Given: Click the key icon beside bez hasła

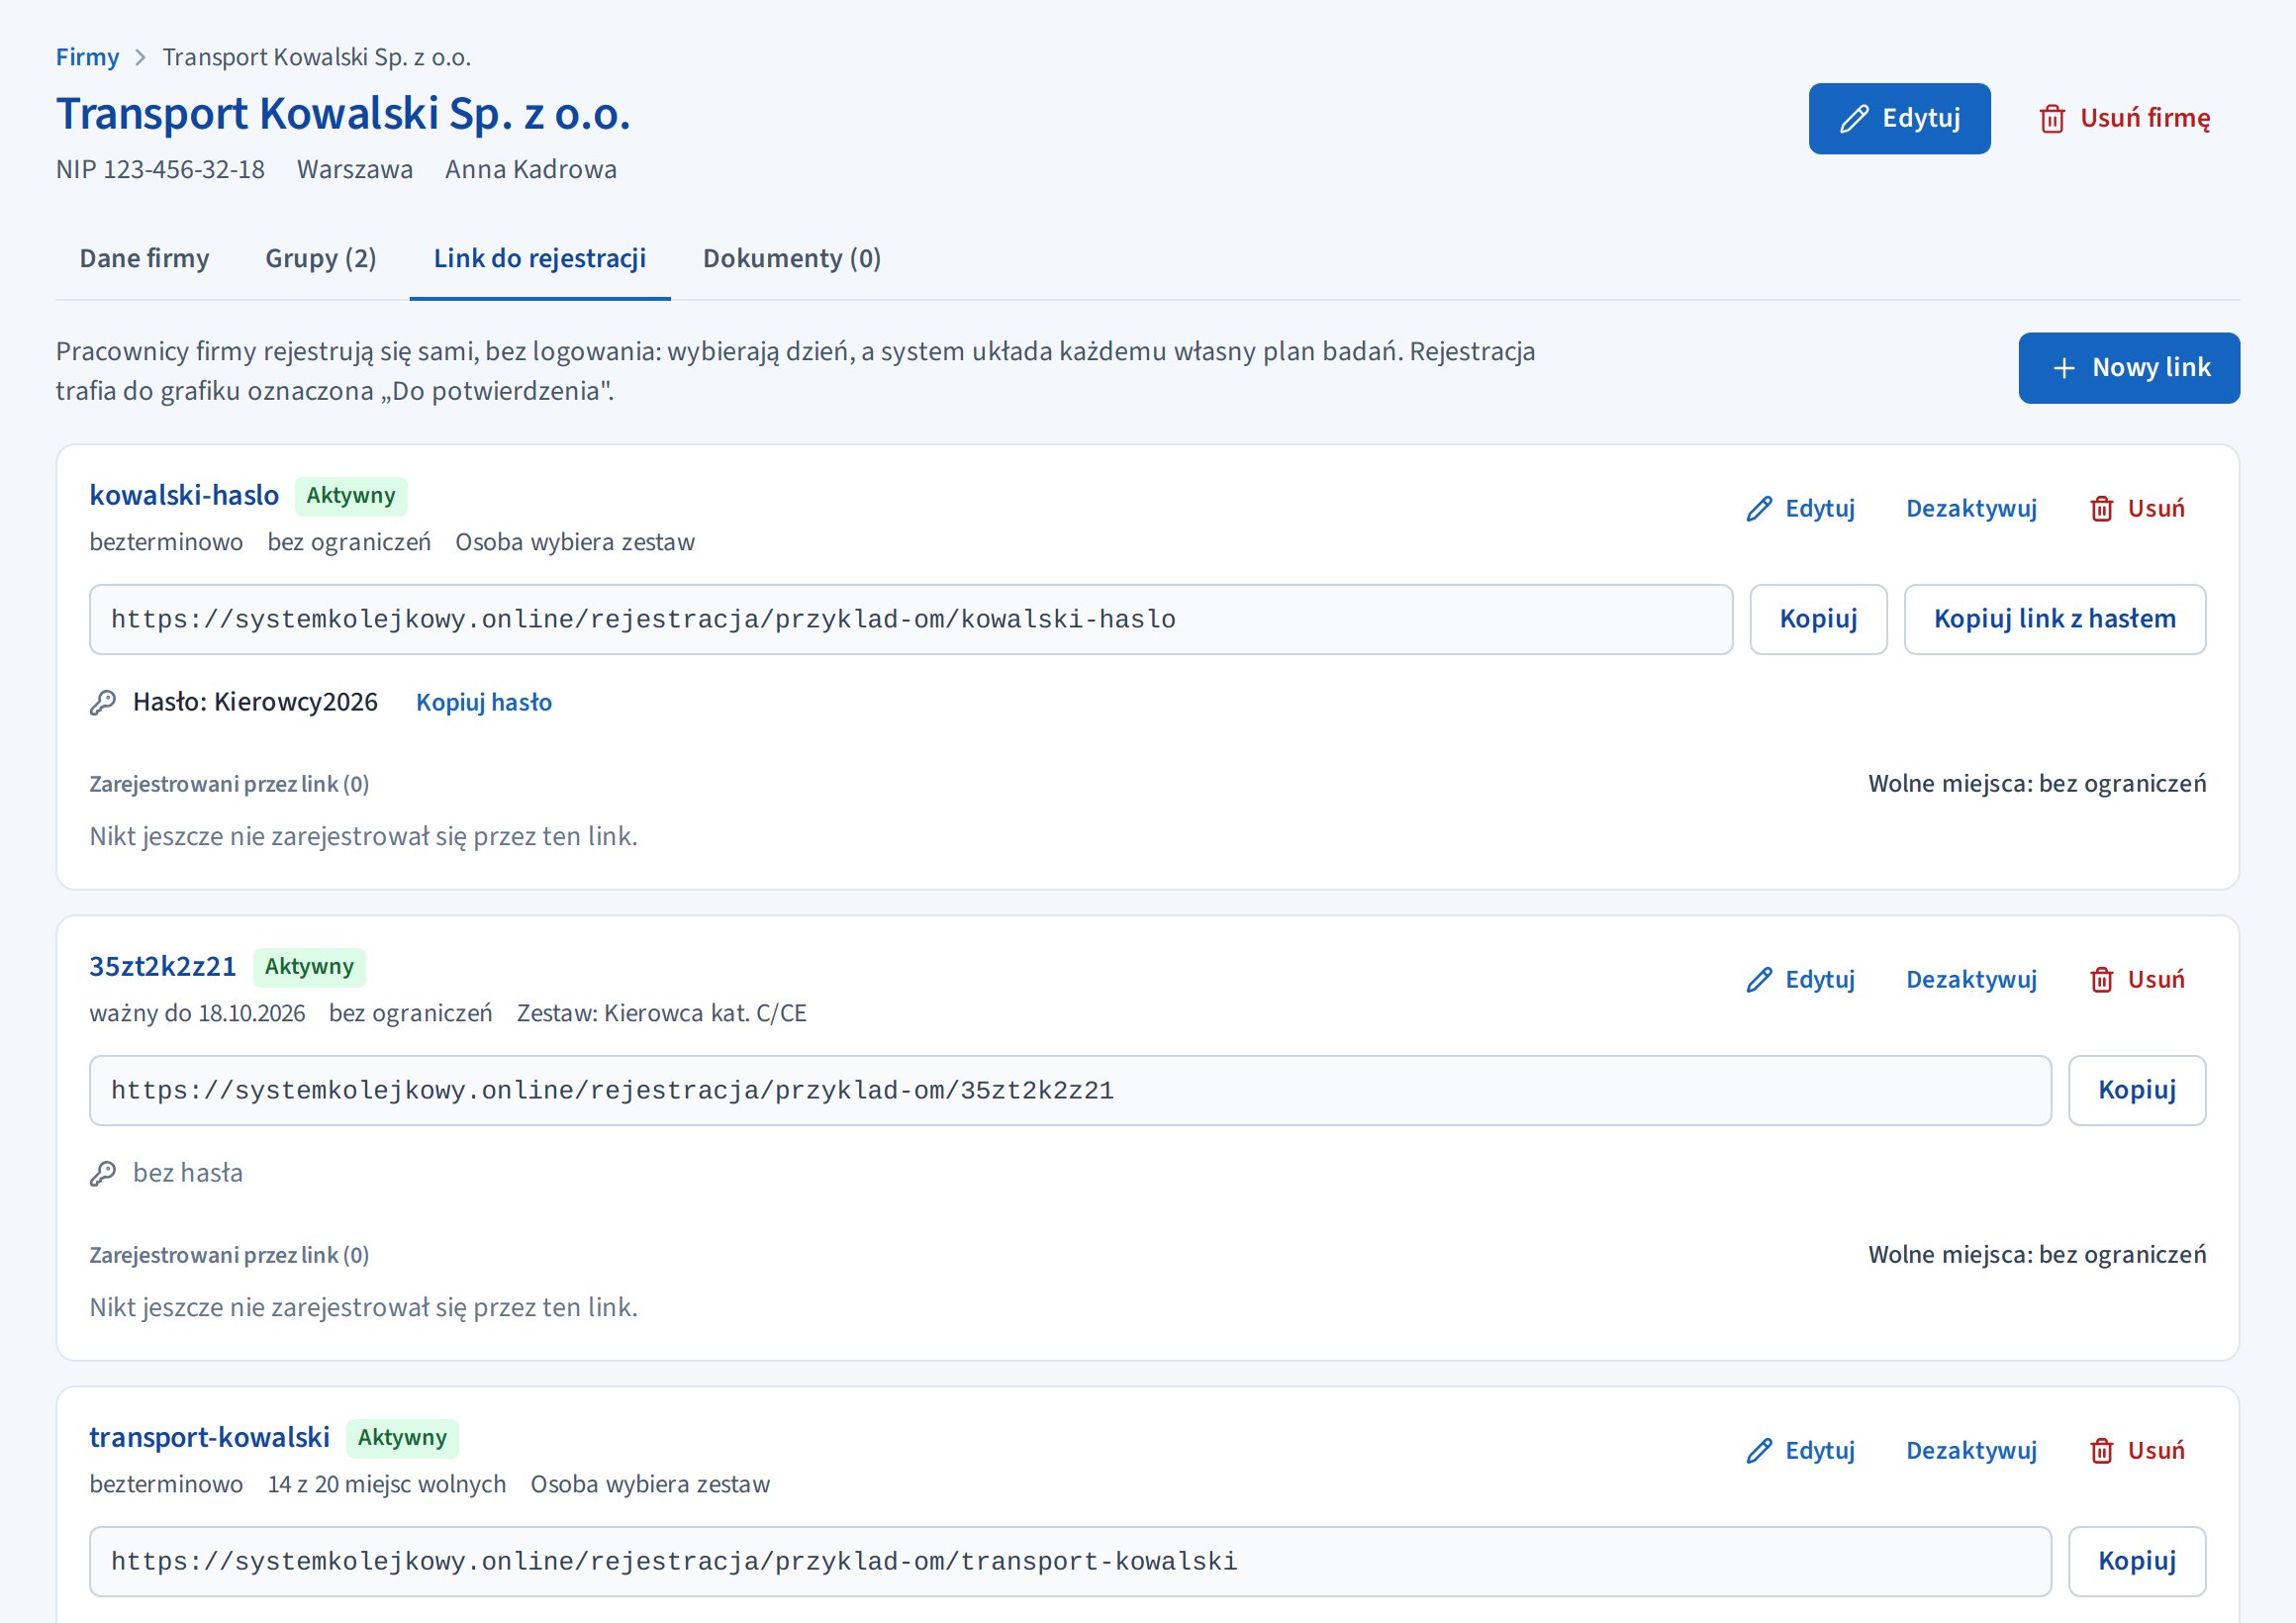Looking at the screenshot, I should pyautogui.click(x=103, y=1174).
